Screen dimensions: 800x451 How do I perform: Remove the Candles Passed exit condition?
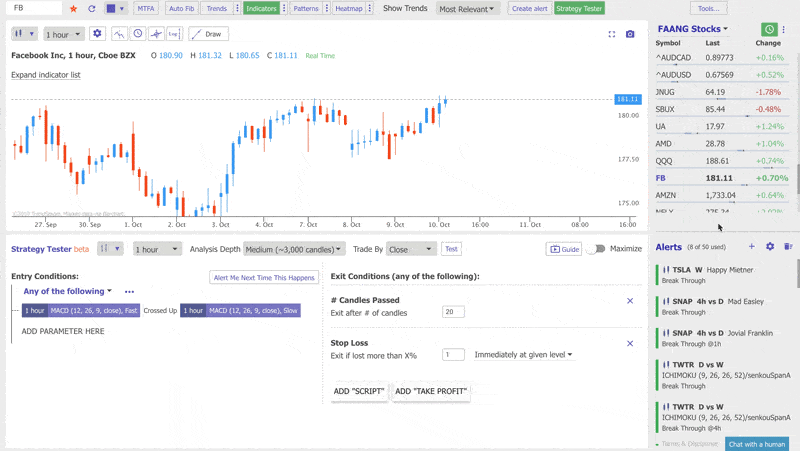[630, 300]
